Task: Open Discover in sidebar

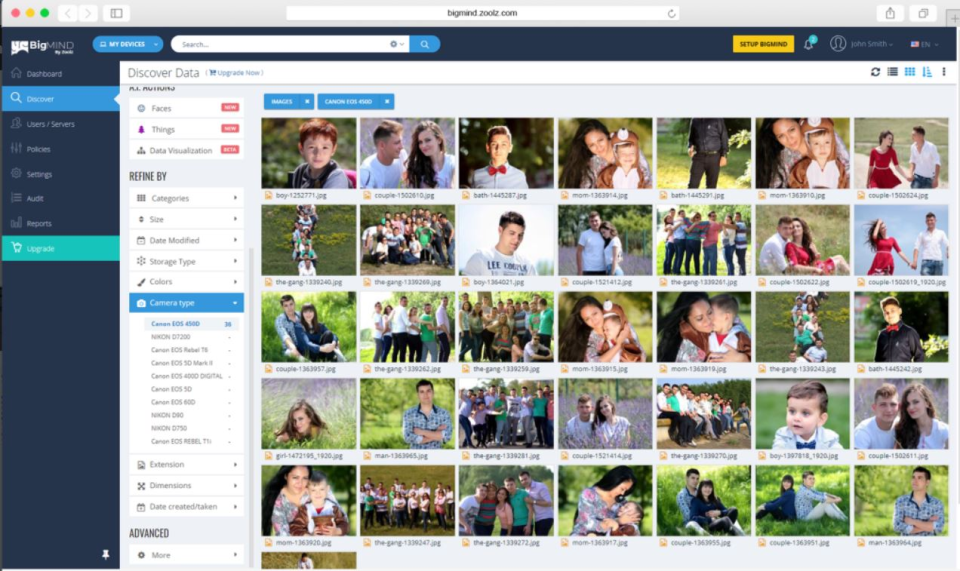Action: [x=61, y=99]
